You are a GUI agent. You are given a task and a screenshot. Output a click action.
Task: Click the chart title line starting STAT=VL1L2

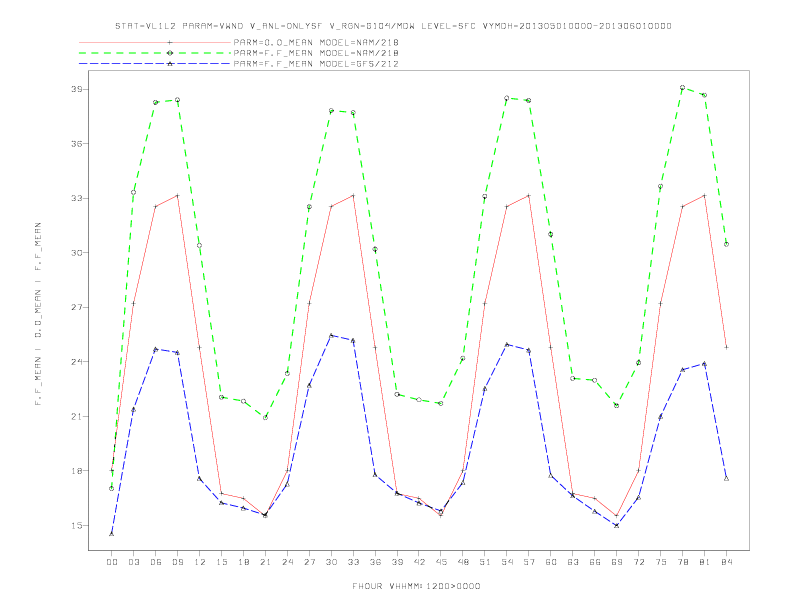tap(393, 26)
